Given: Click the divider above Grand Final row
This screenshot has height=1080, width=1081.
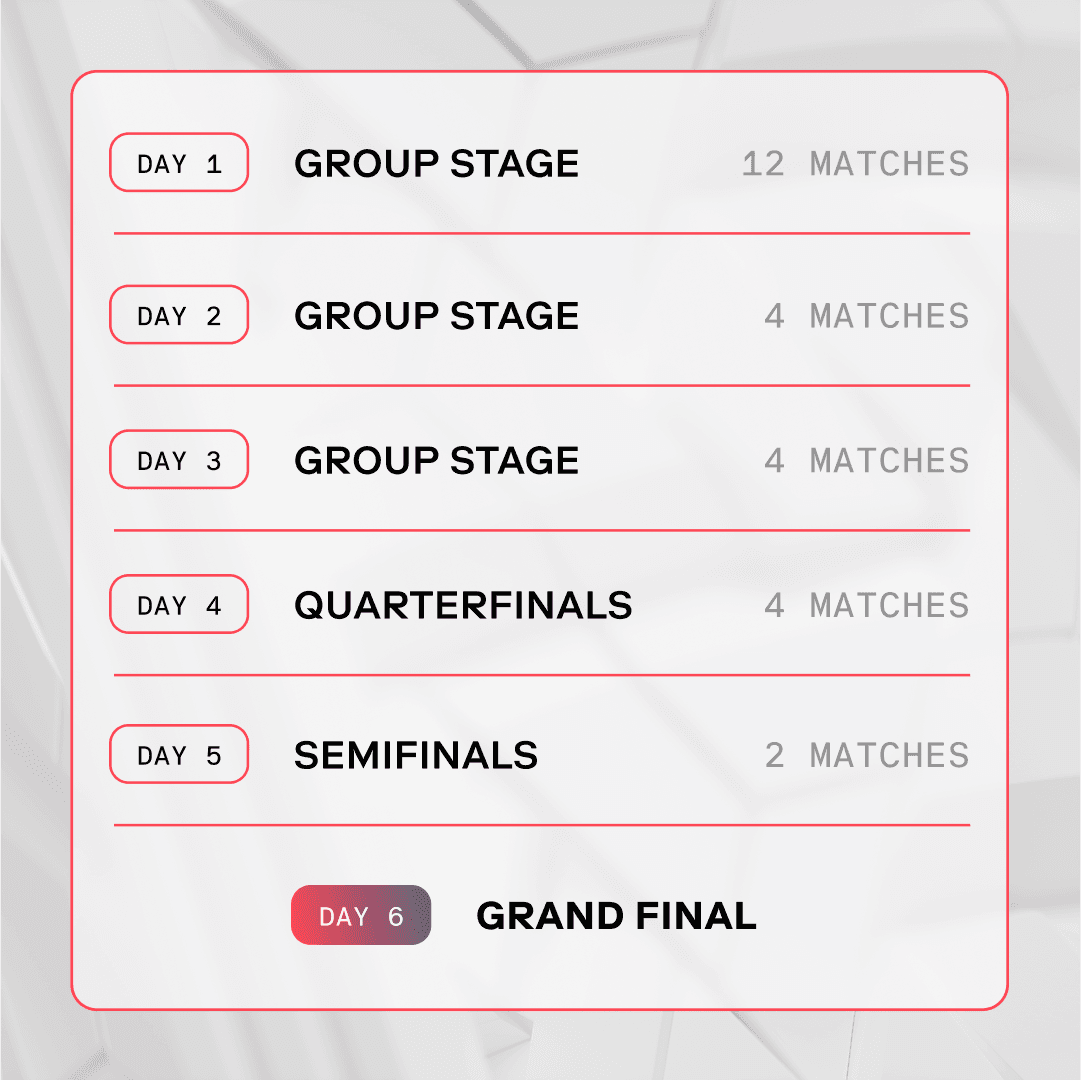Looking at the screenshot, I should (x=542, y=825).
